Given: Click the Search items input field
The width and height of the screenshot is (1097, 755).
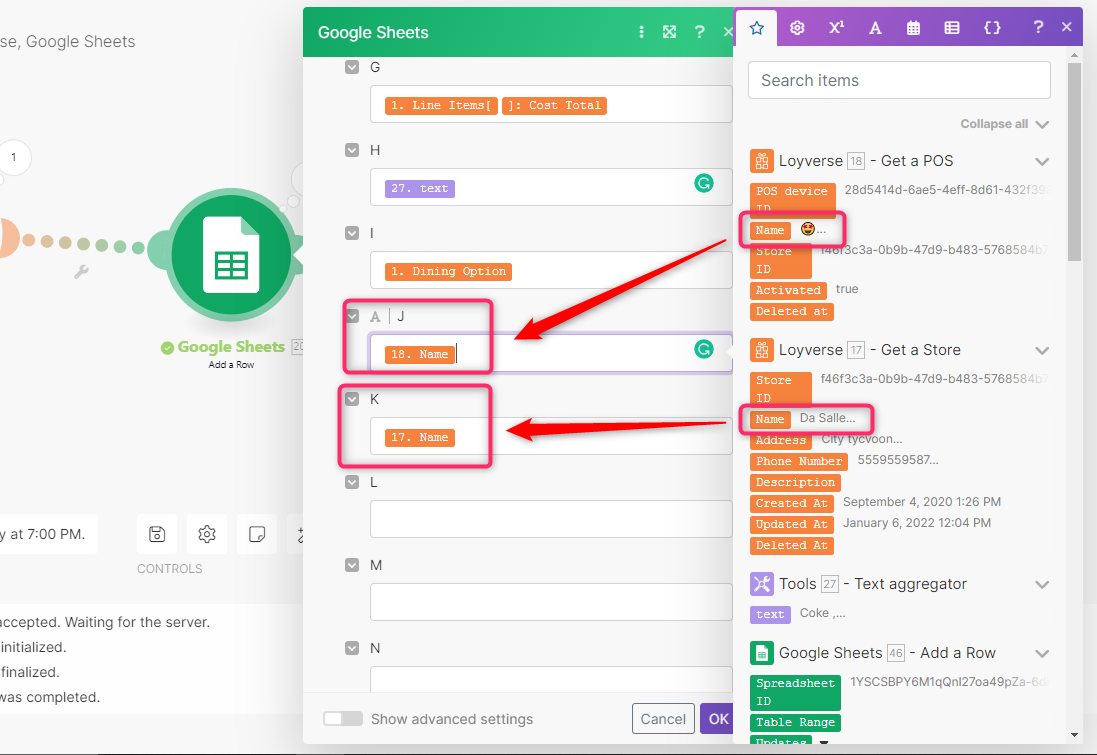Looking at the screenshot, I should click(898, 80).
